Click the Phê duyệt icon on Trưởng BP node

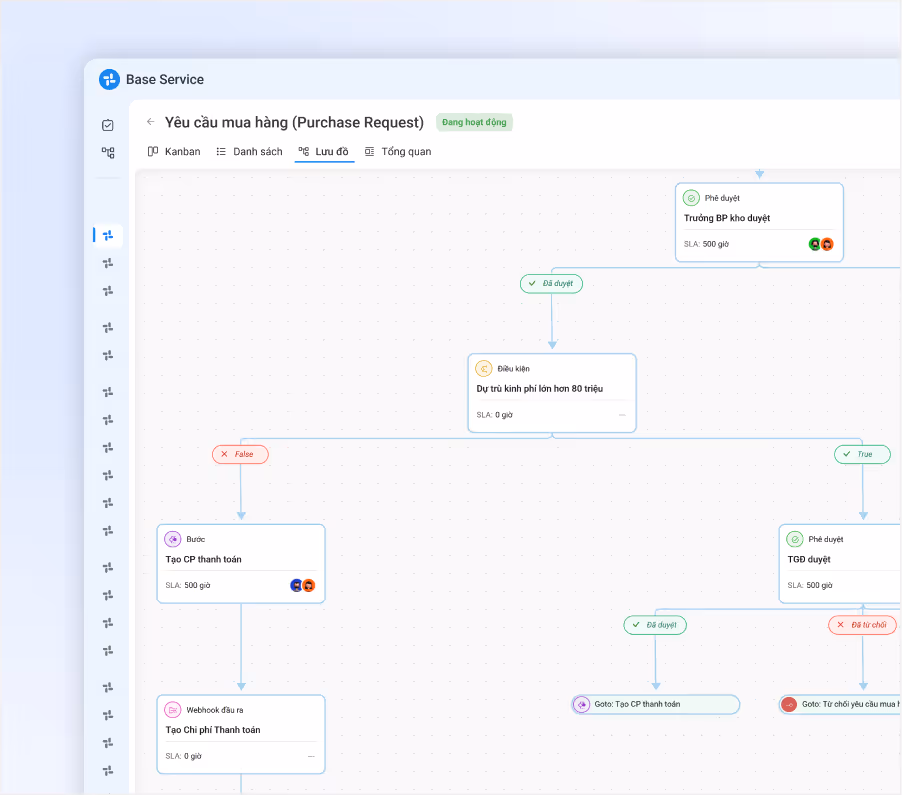pos(691,198)
